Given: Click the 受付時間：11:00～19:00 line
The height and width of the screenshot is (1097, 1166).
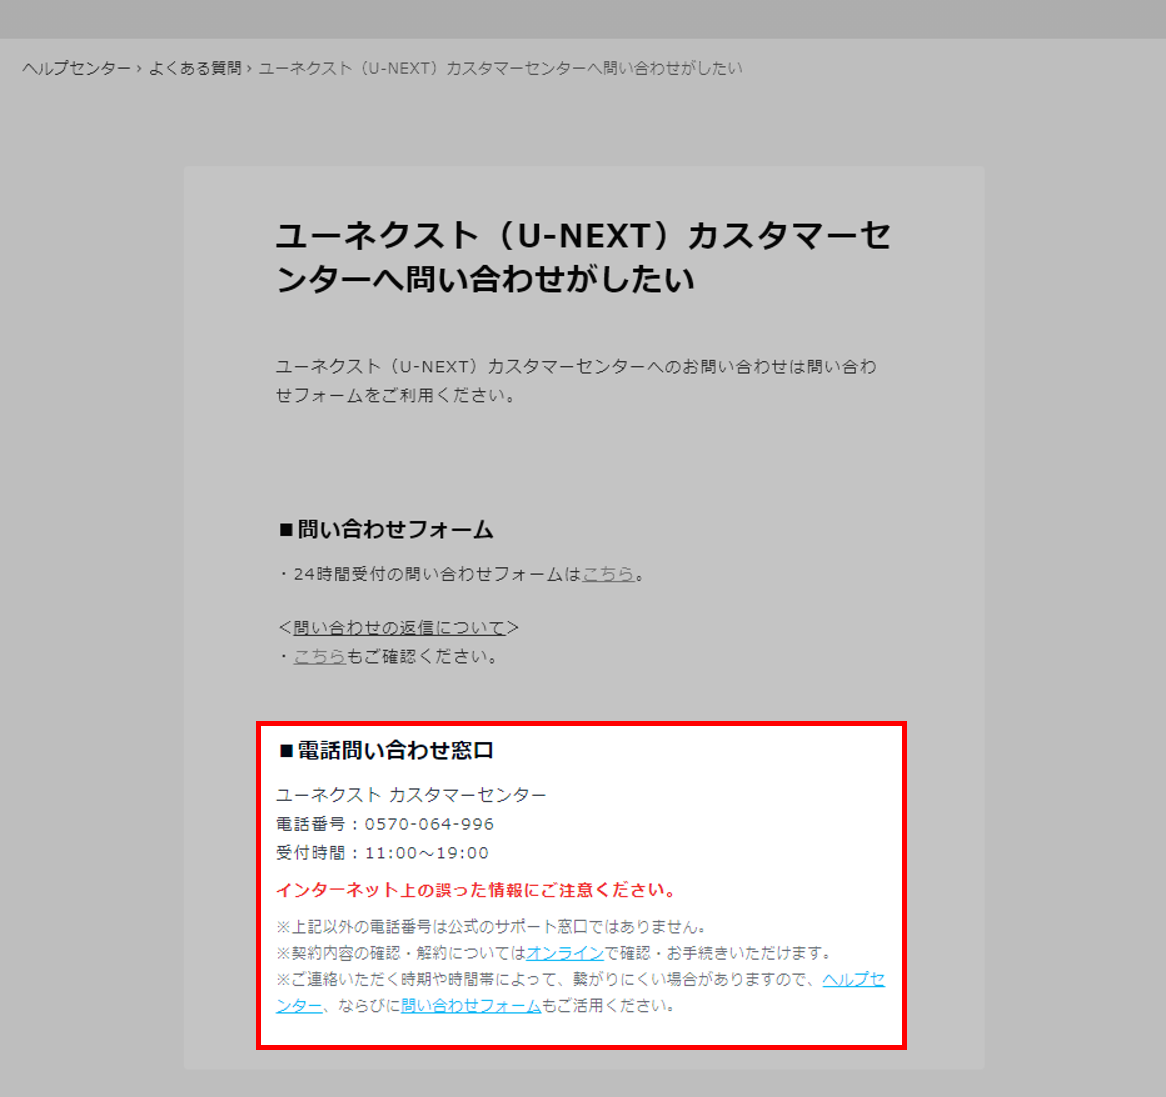Looking at the screenshot, I should pyautogui.click(x=382, y=853).
